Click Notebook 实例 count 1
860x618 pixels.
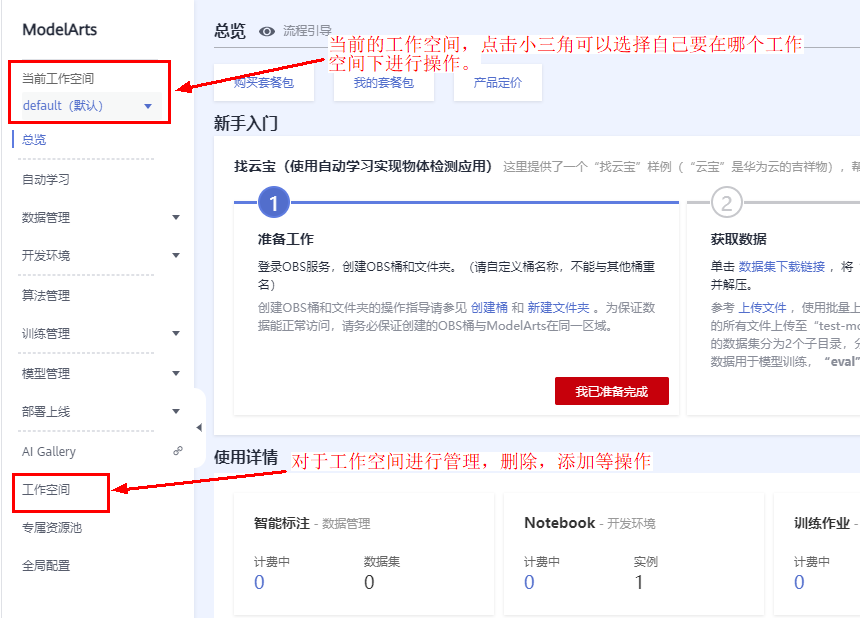click(x=639, y=582)
